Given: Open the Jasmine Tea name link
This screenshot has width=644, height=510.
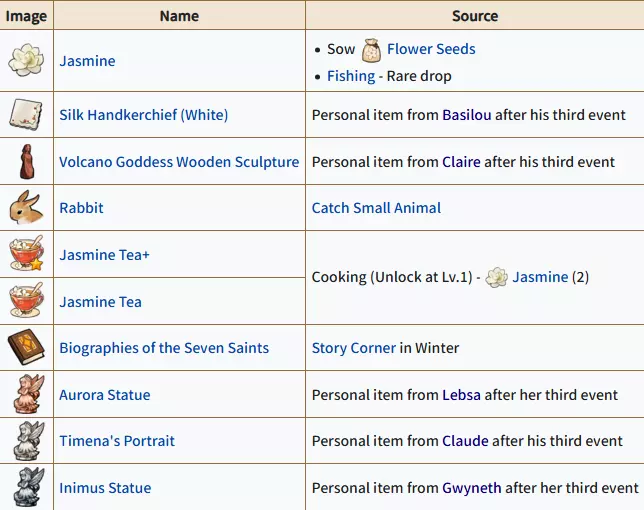Looking at the screenshot, I should pos(100,302).
